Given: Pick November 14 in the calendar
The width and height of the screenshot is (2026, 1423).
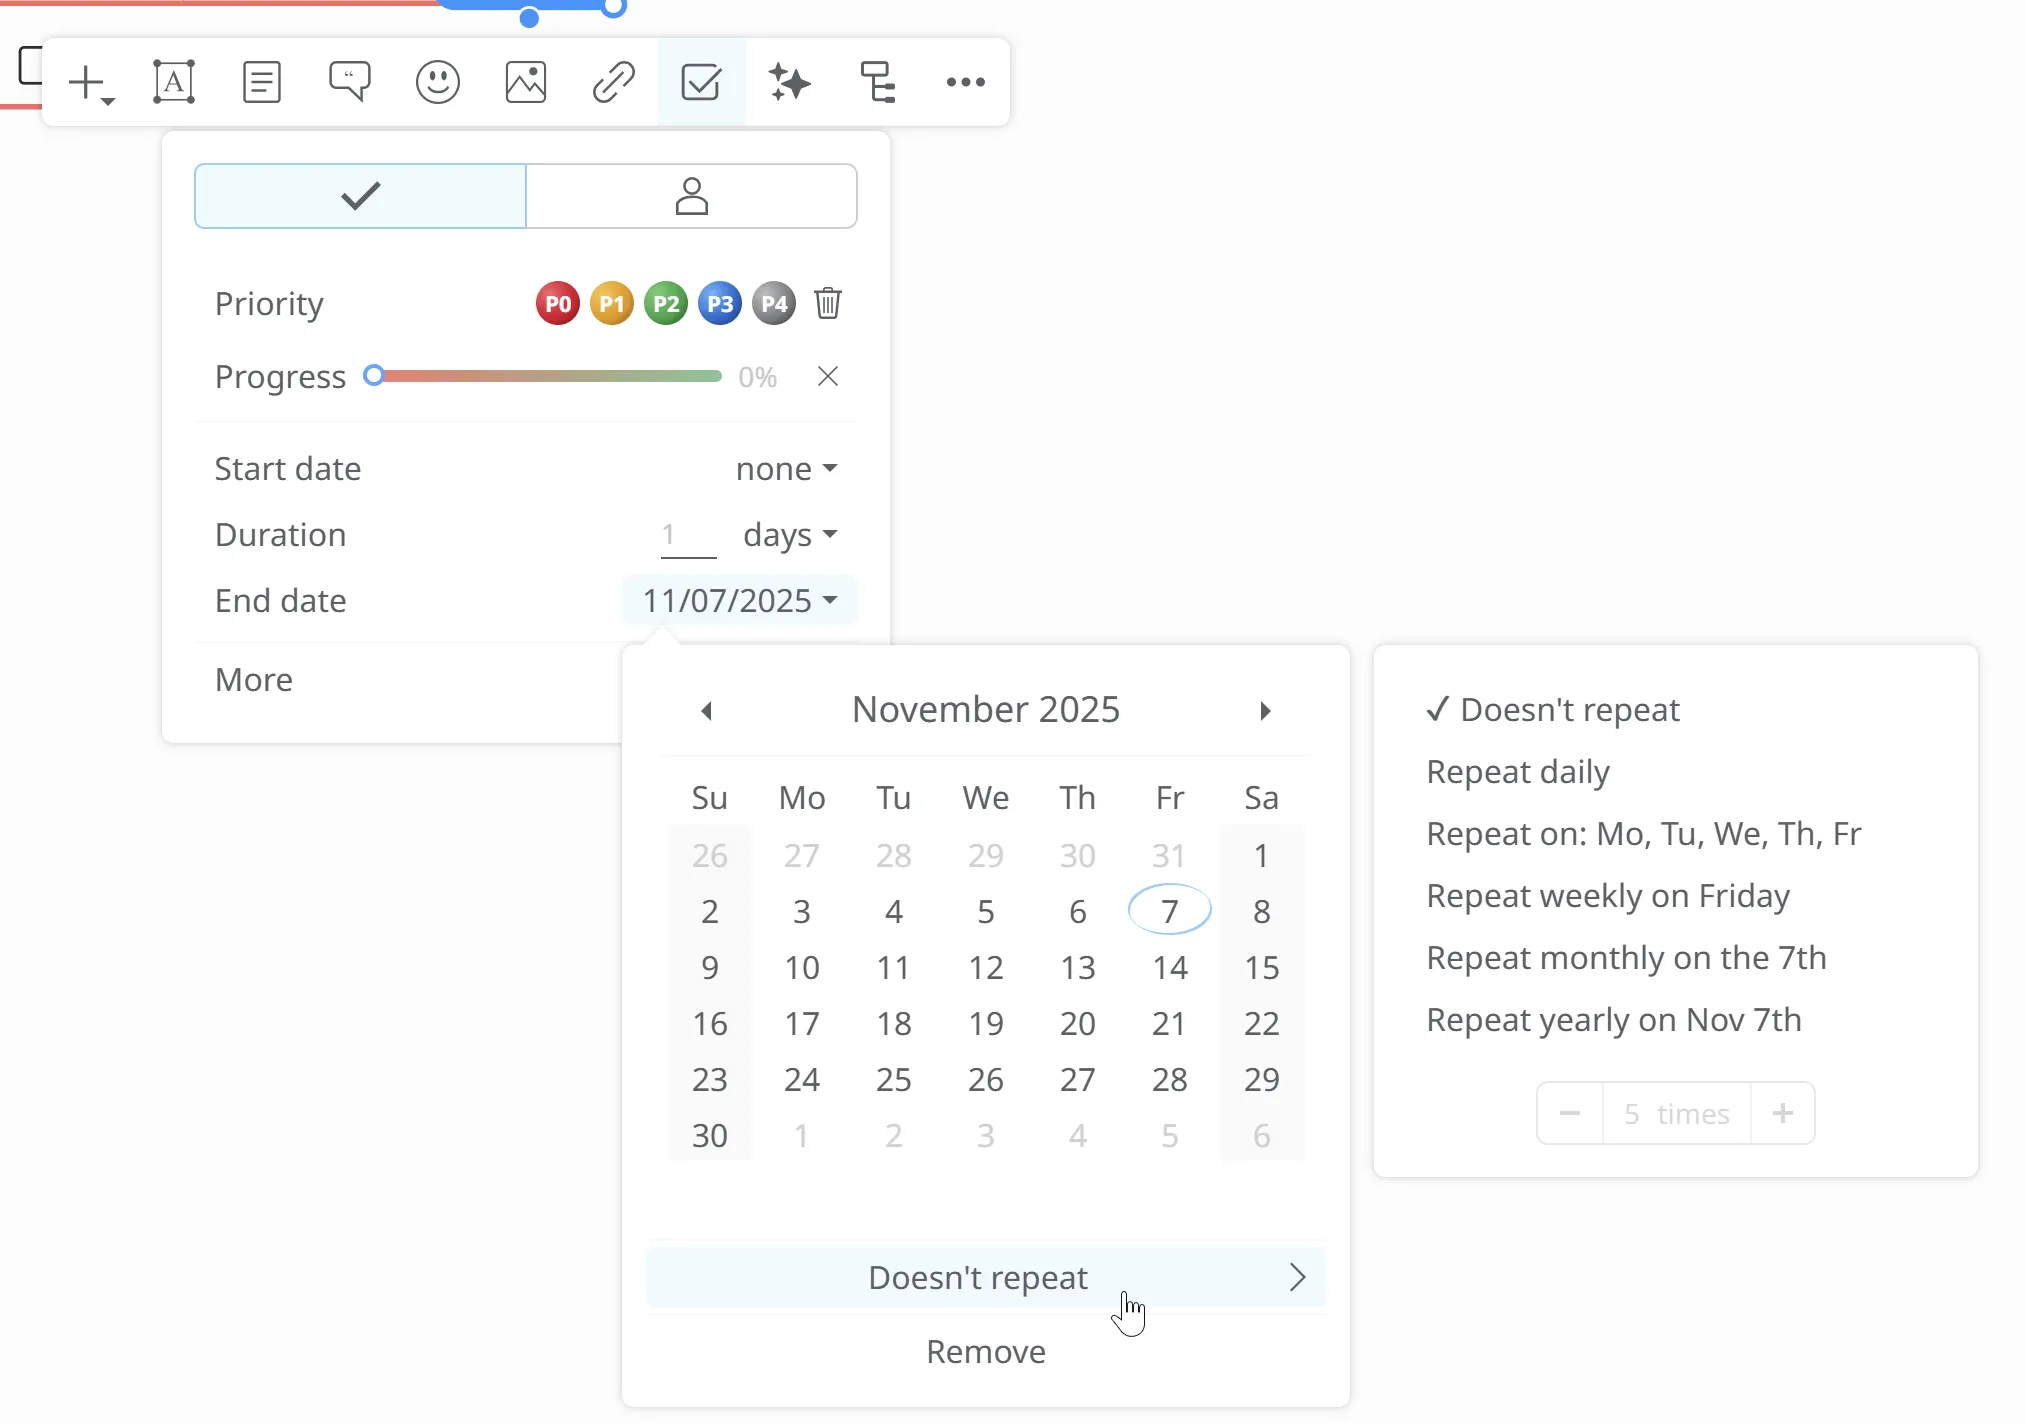Looking at the screenshot, I should pos(1169,968).
